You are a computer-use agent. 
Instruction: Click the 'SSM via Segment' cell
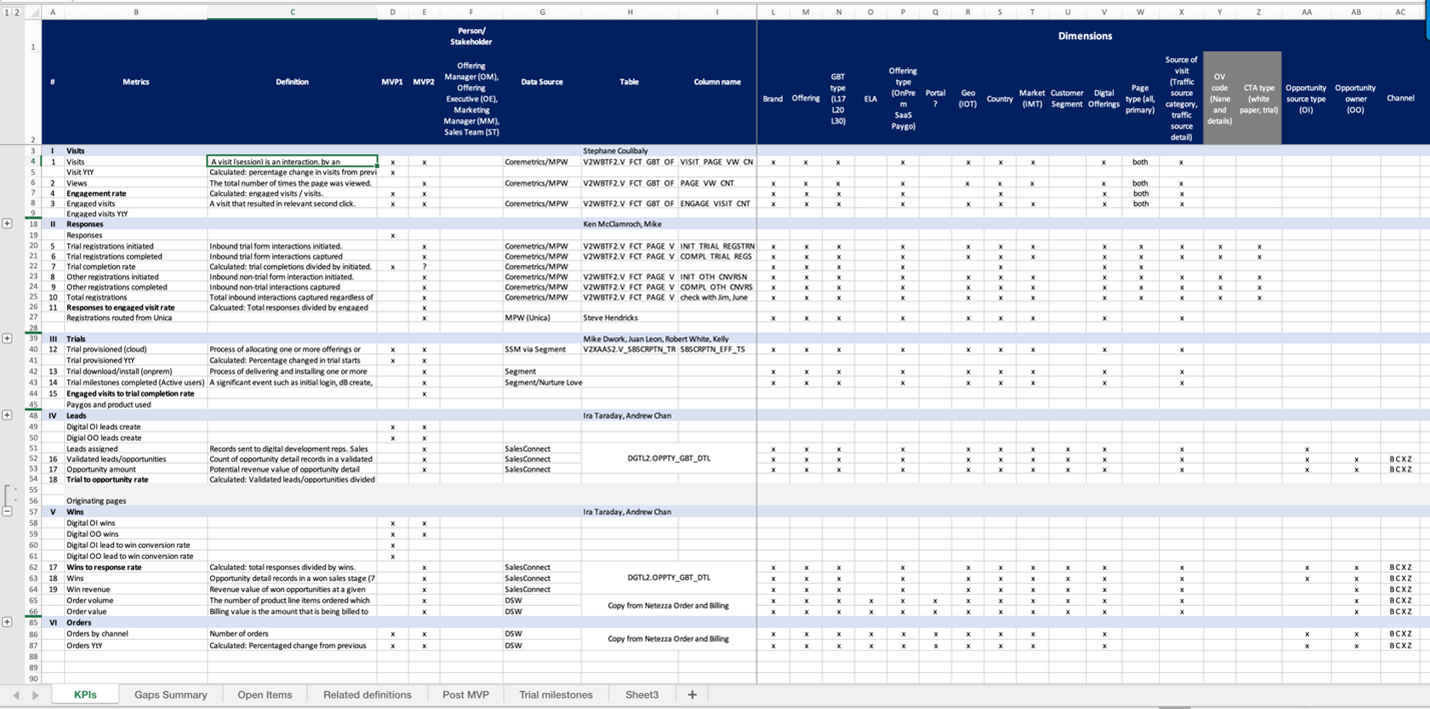click(x=542, y=349)
